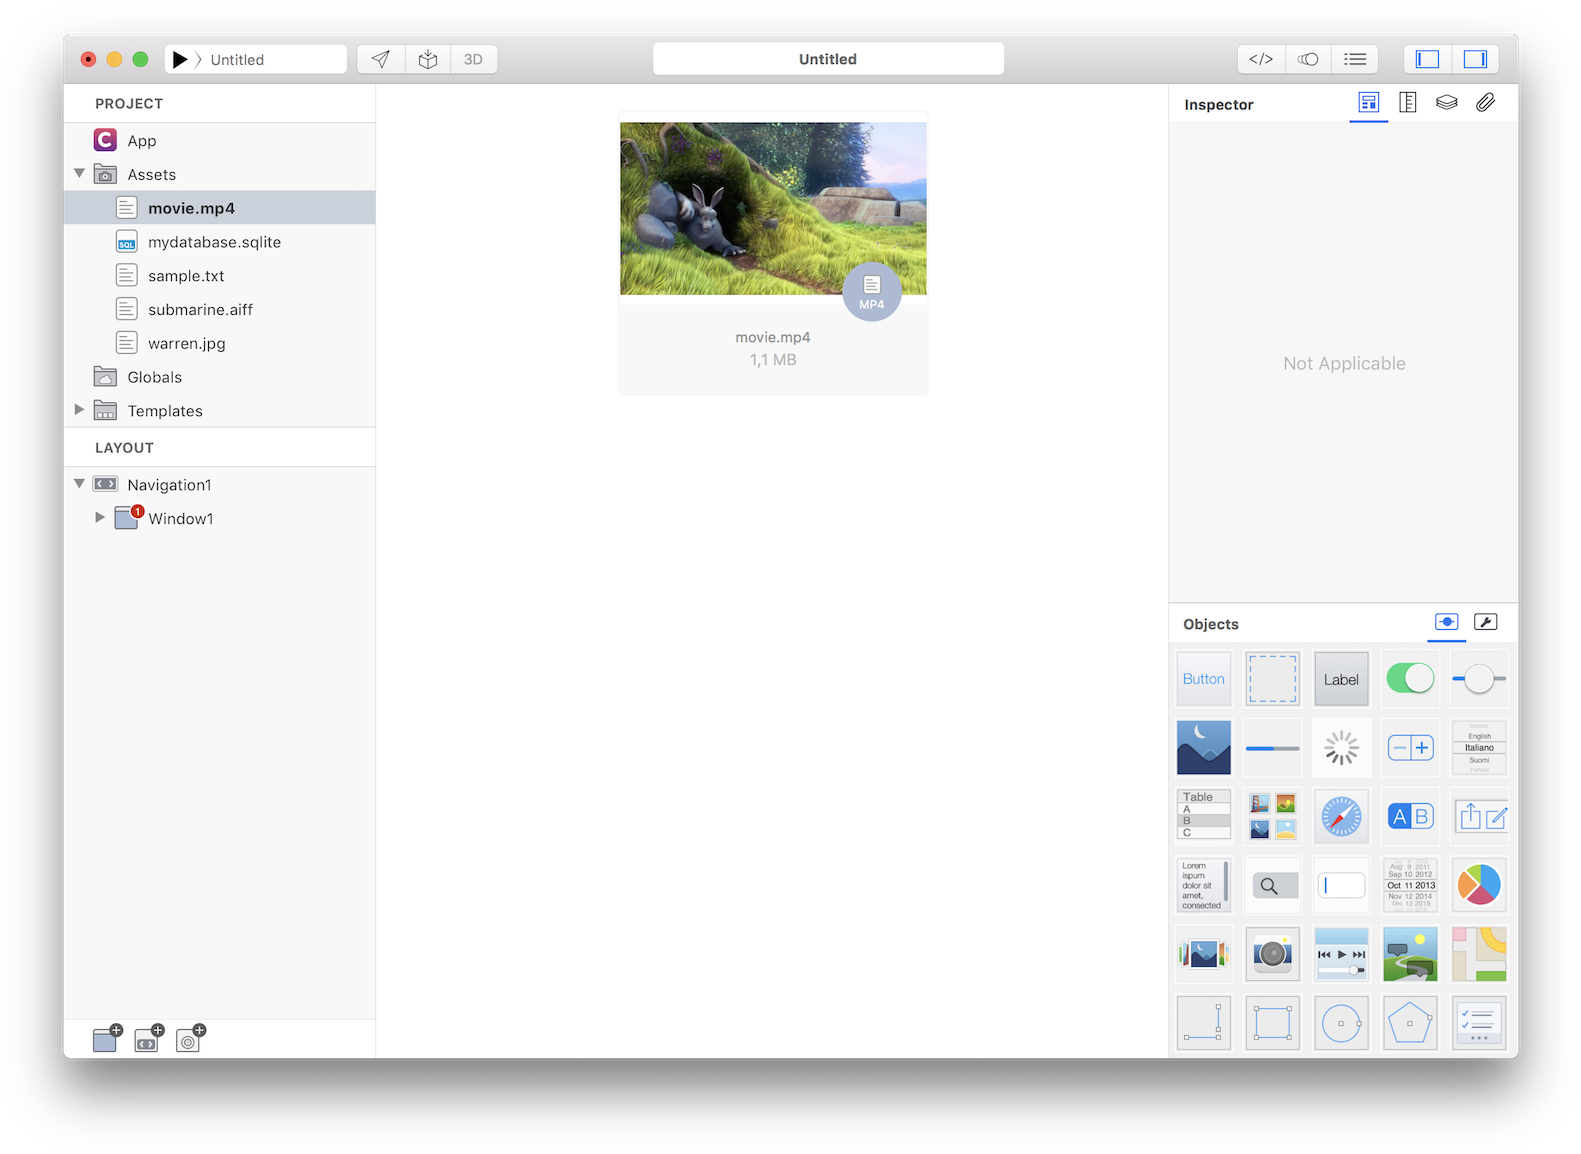1581x1154 pixels.
Task: Click the list view toolbar icon
Action: (x=1355, y=59)
